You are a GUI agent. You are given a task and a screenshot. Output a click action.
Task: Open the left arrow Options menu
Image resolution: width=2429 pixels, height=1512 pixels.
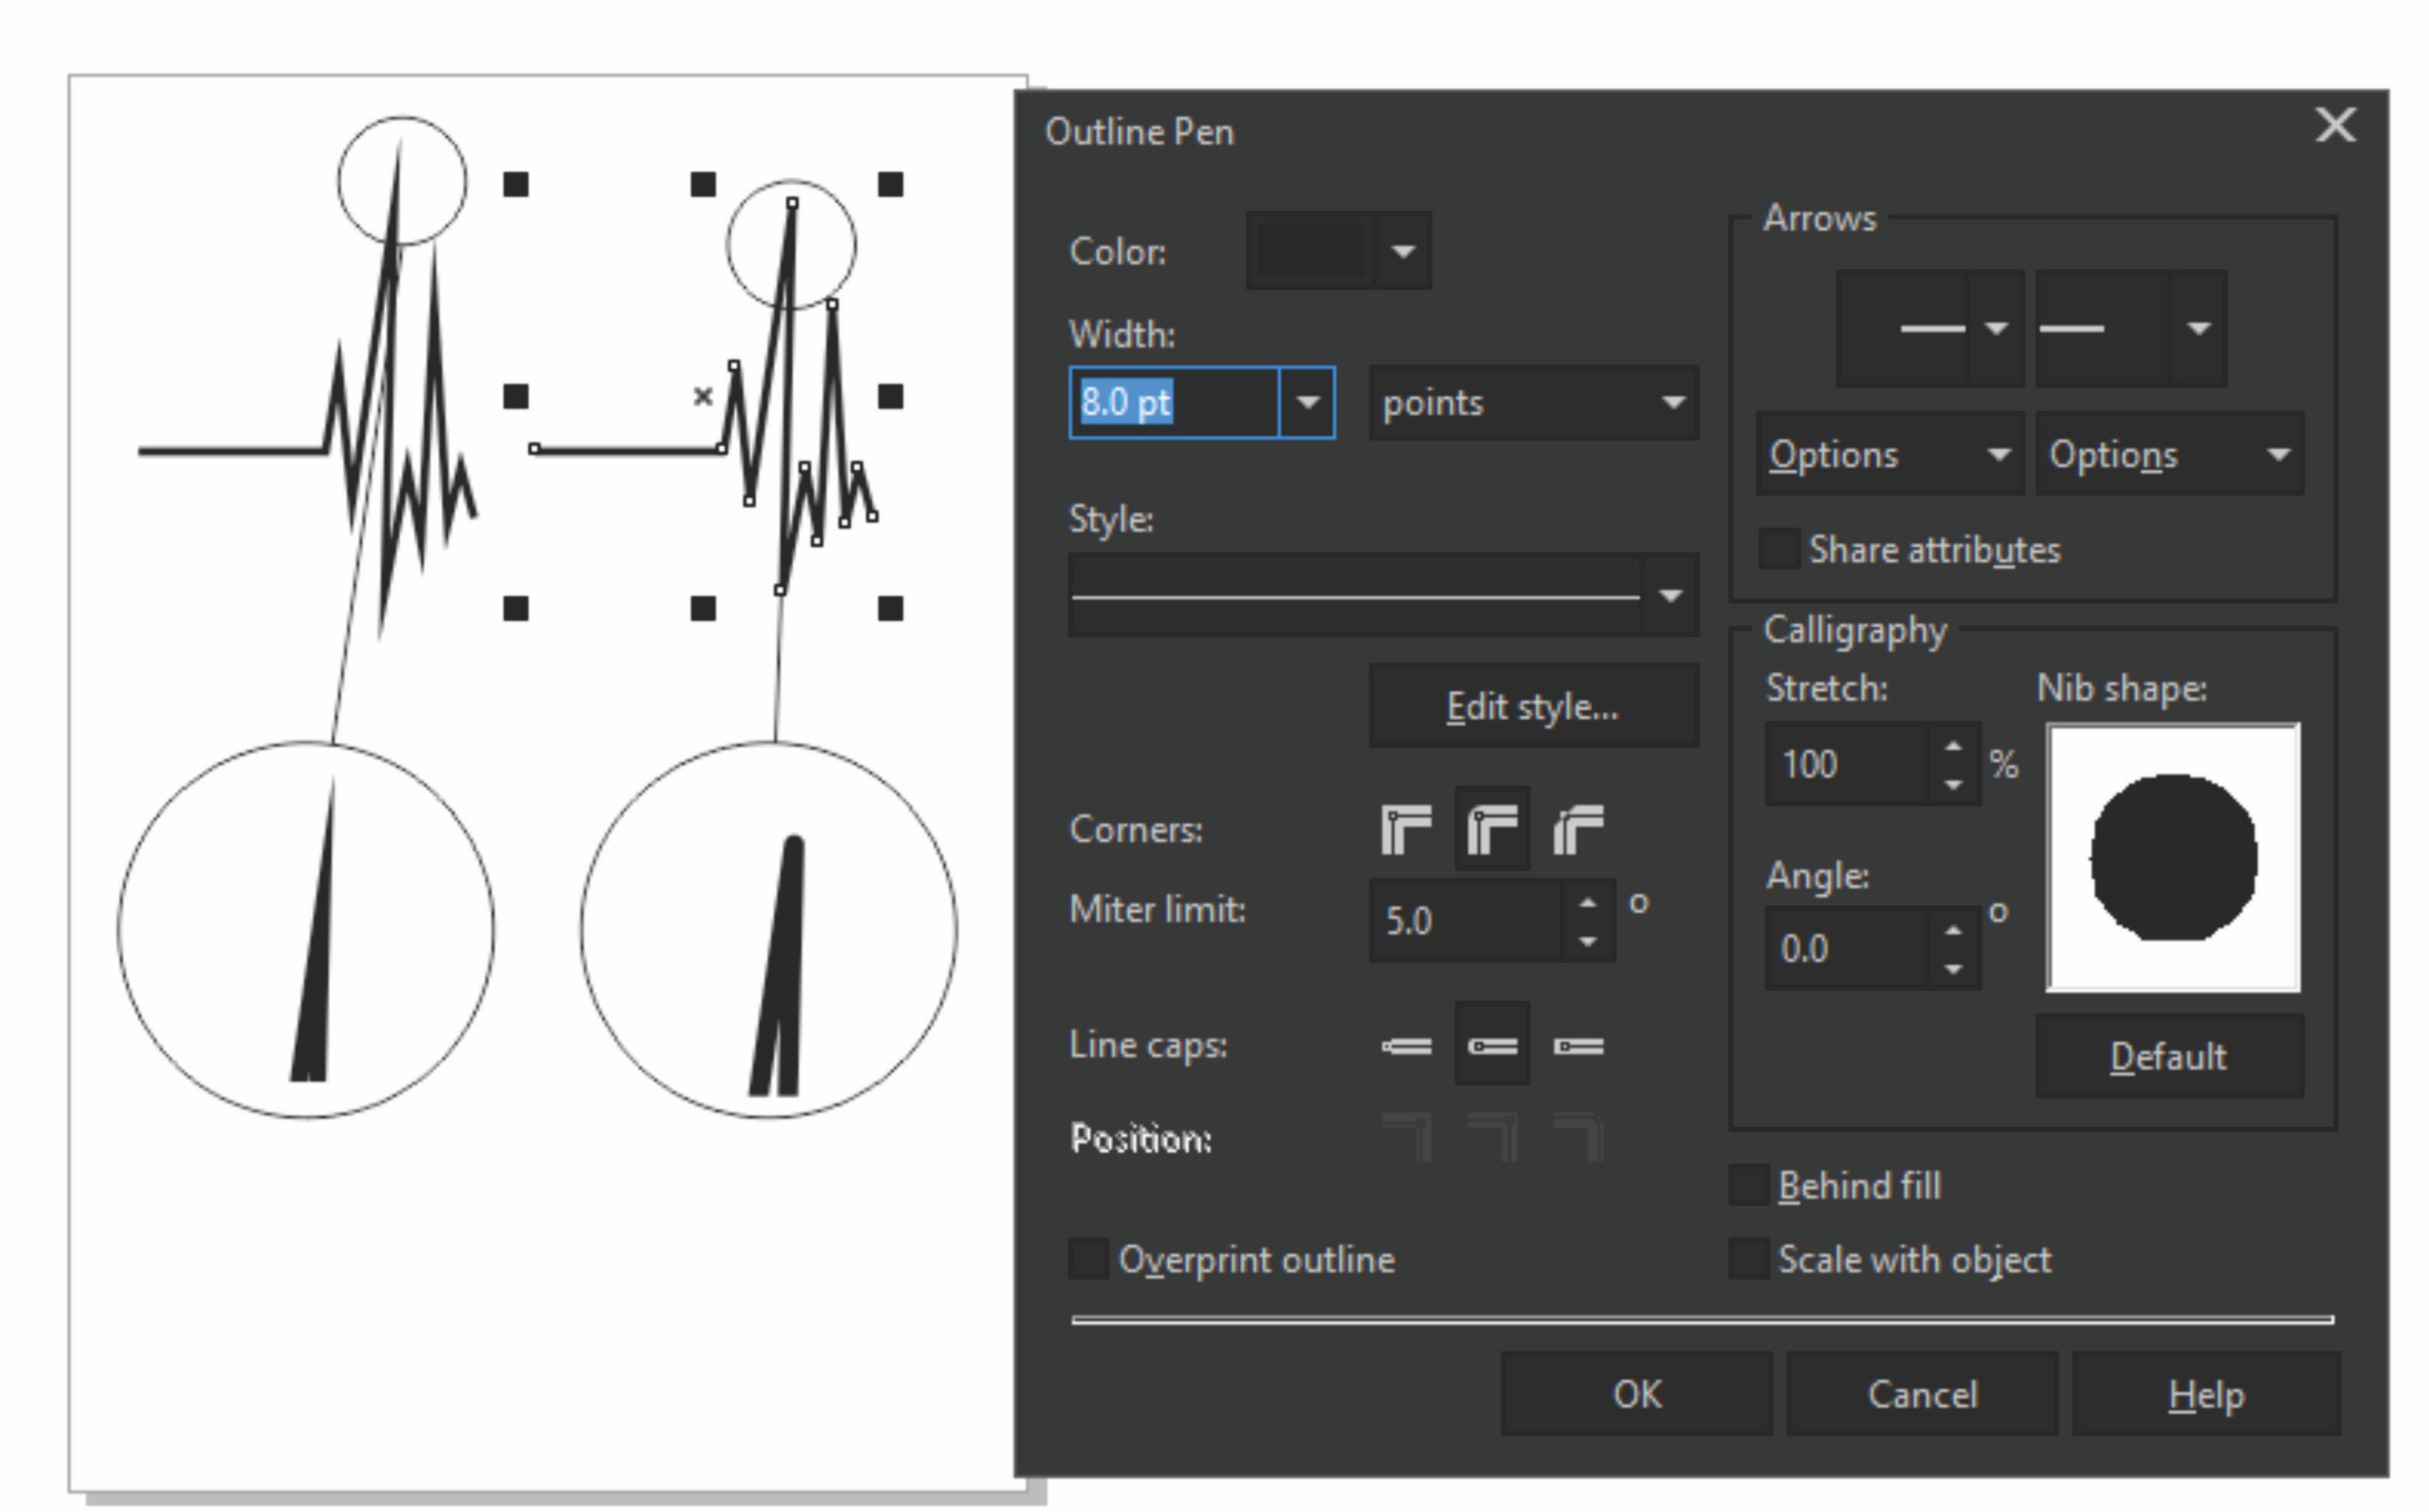(x=1888, y=455)
